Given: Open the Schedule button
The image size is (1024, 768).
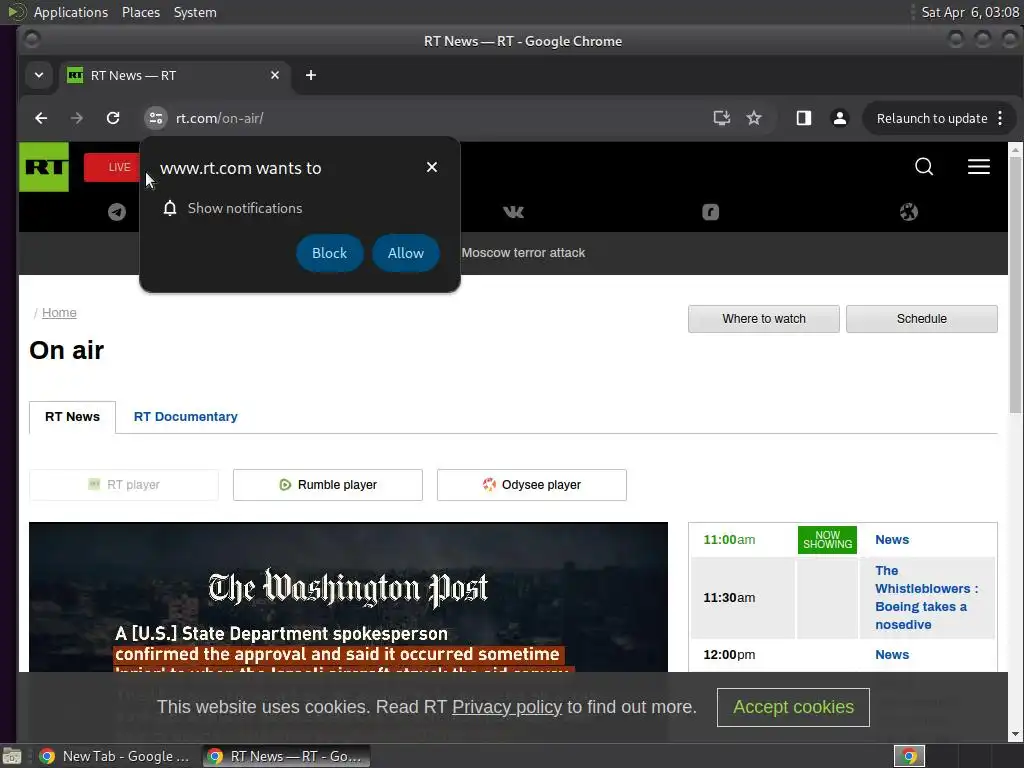Looking at the screenshot, I should 921,319.
